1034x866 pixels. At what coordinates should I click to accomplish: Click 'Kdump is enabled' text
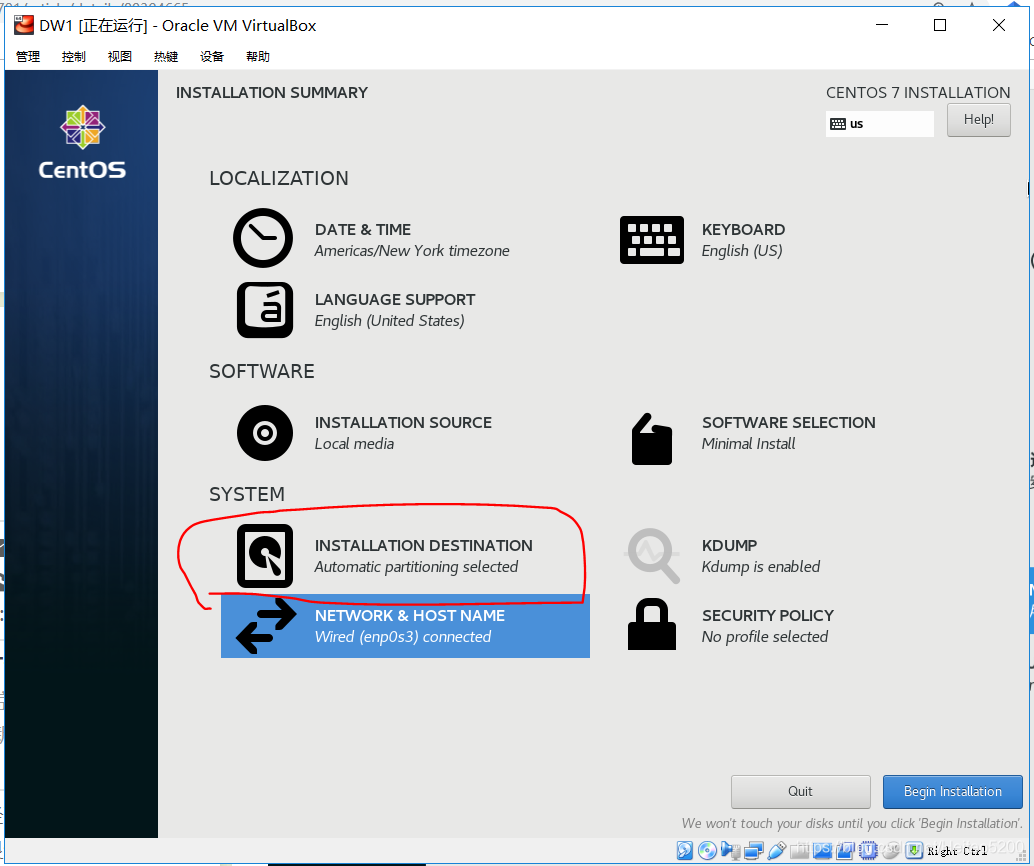[x=761, y=567]
